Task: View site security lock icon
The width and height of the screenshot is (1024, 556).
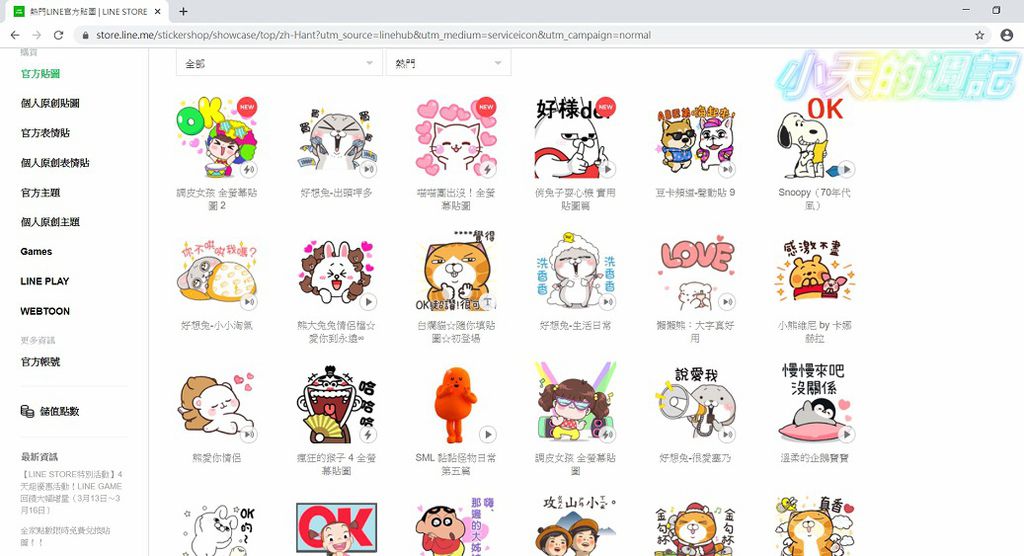Action: click(85, 35)
